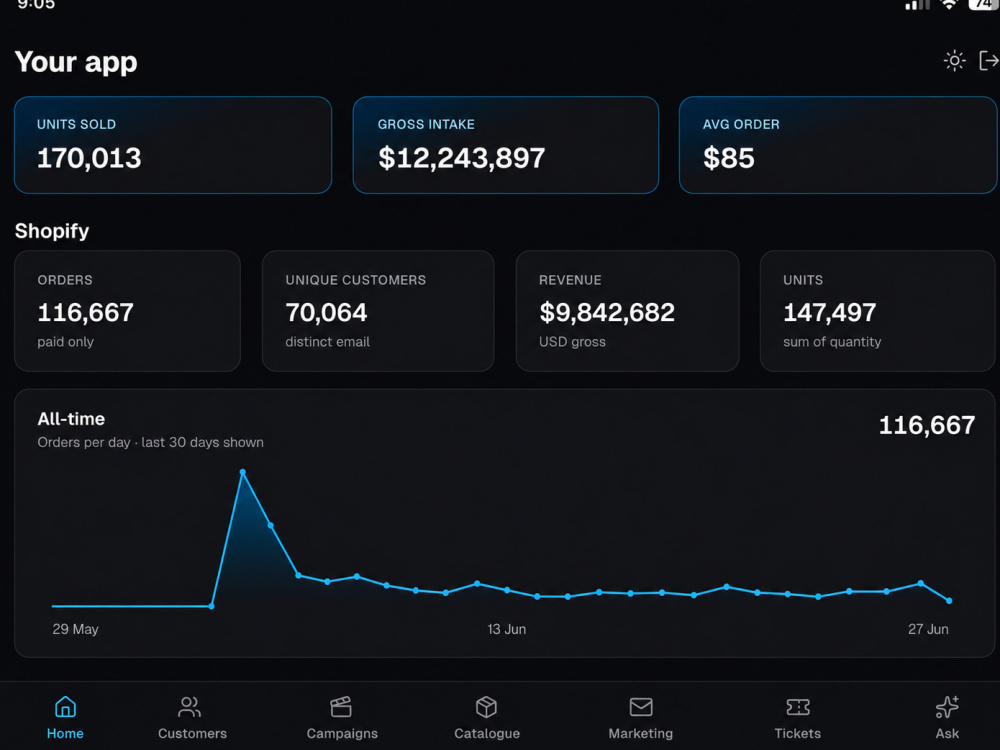
Task: Open the Gross Intake card
Action: [x=506, y=145]
